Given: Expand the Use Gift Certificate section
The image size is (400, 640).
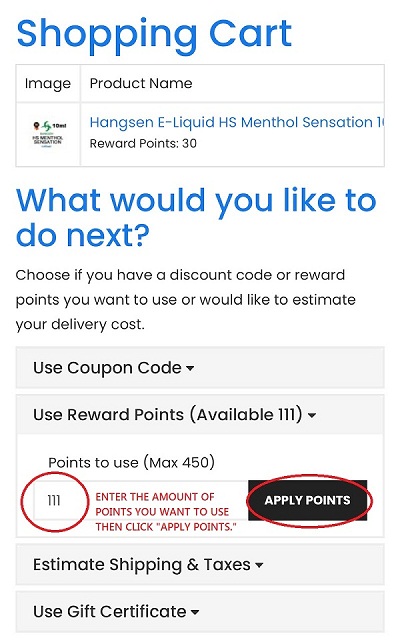Looking at the screenshot, I should pos(200,611).
